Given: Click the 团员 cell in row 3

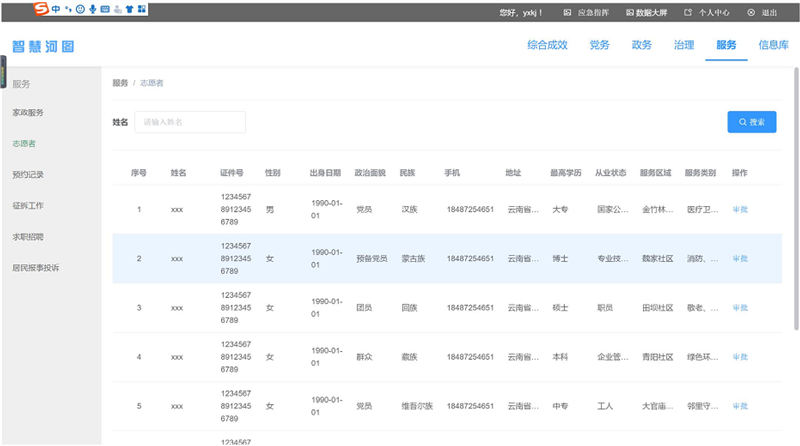Looking at the screenshot, I should click(x=364, y=308).
